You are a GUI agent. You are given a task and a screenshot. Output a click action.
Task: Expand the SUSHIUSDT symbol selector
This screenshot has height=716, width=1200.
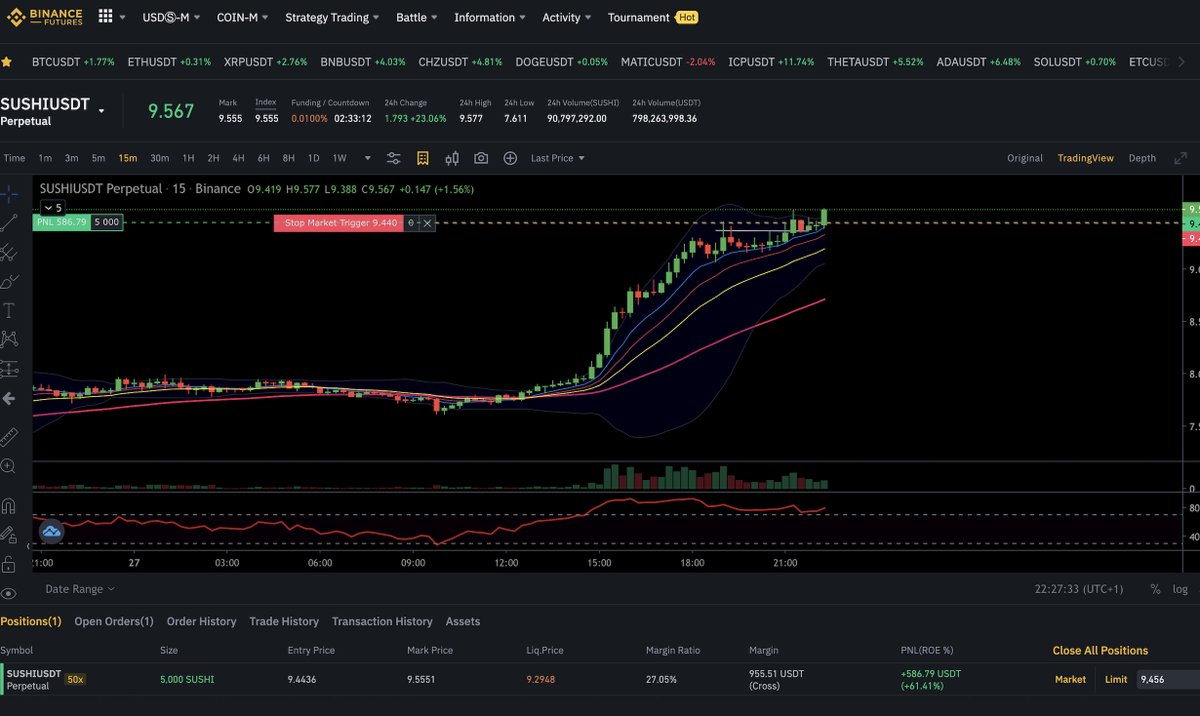[102, 111]
